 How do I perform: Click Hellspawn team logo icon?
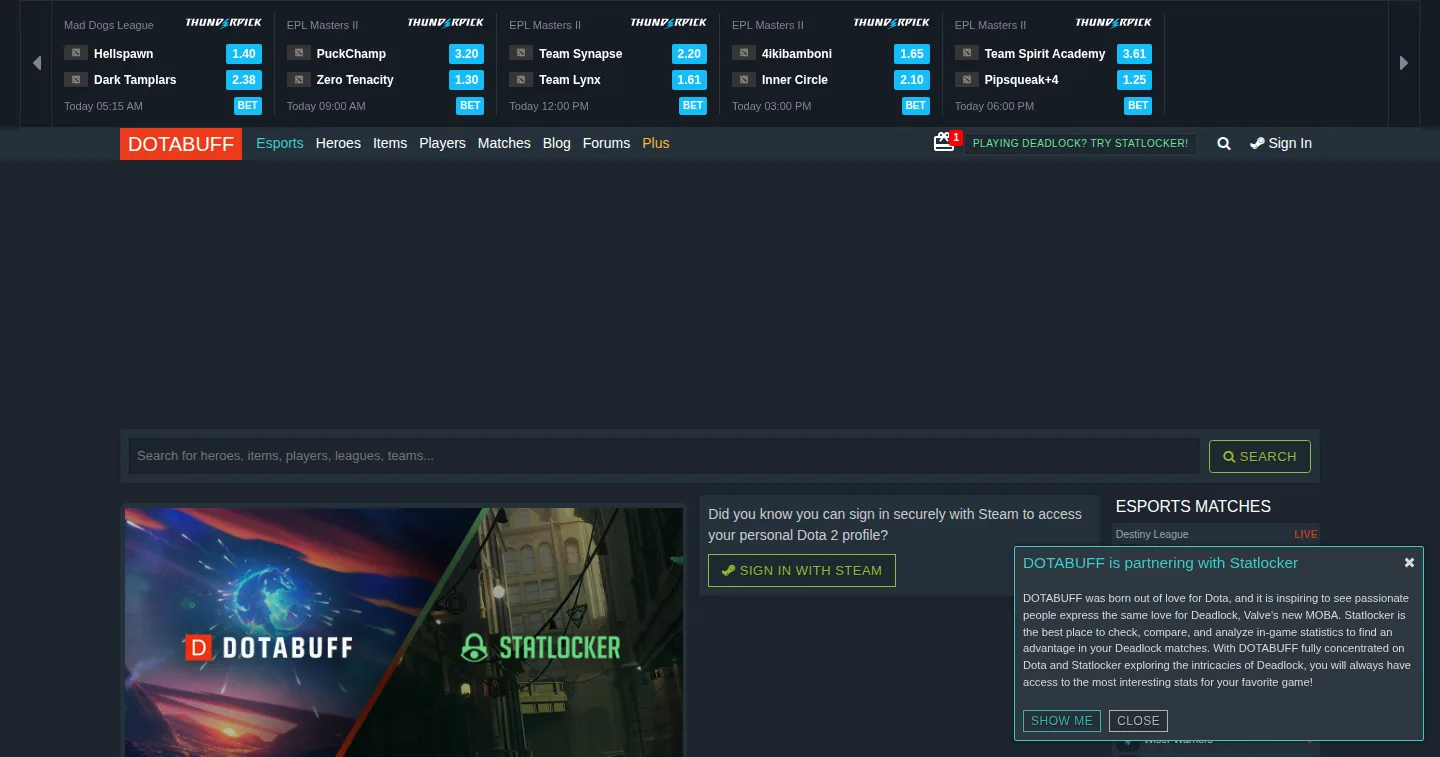point(76,53)
